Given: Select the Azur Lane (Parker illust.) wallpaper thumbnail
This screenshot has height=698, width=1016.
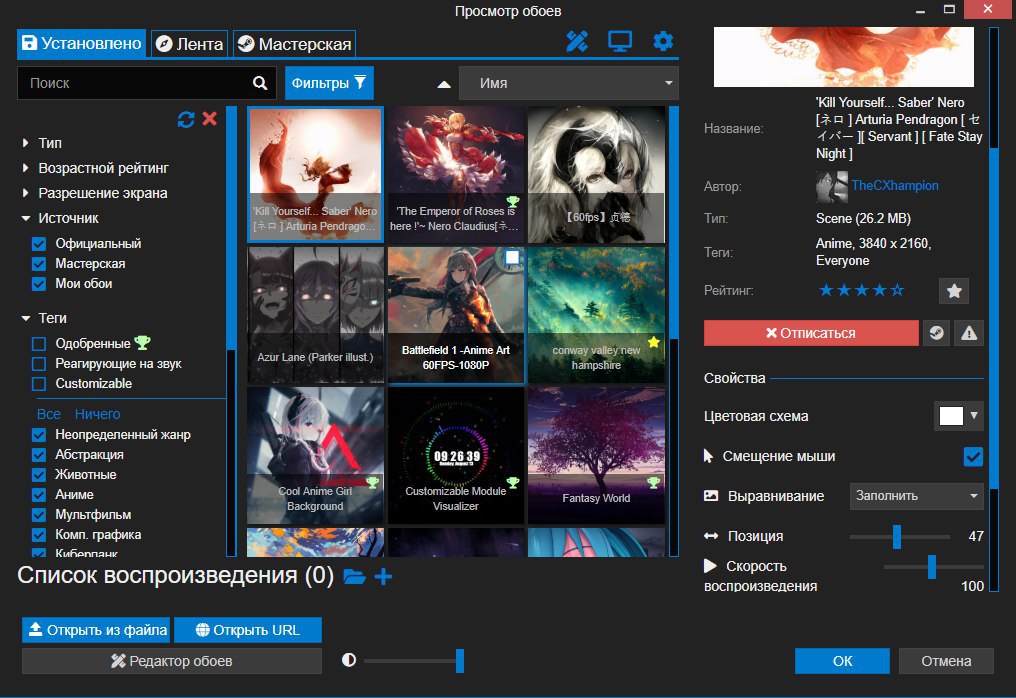Looking at the screenshot, I should (x=316, y=315).
